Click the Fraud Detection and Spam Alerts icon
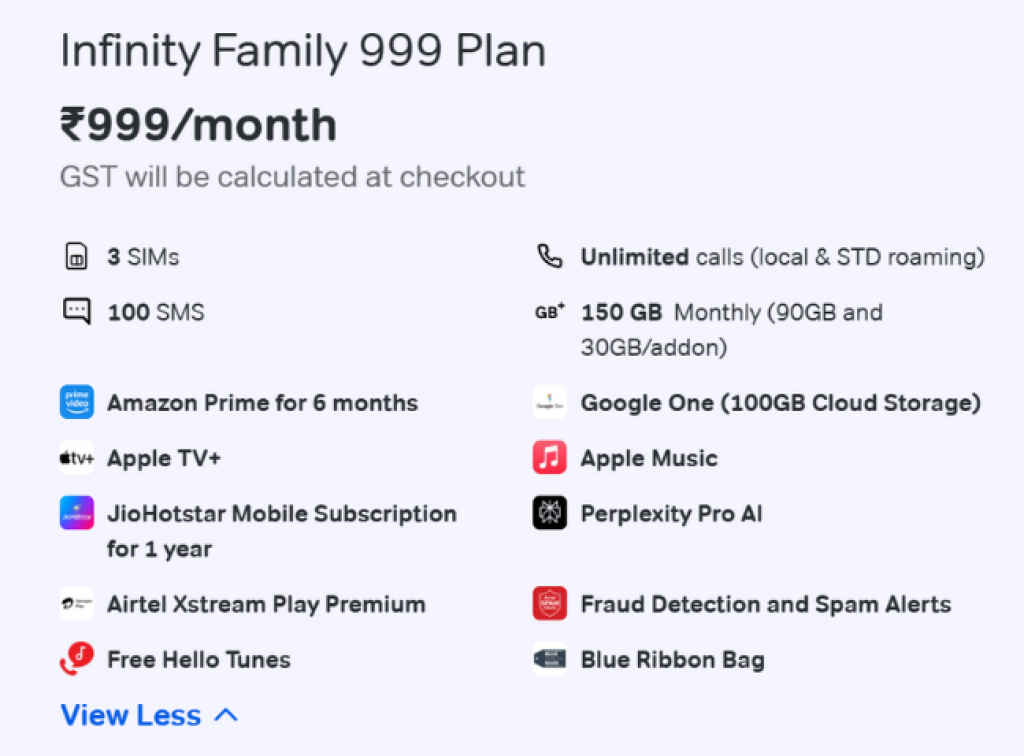Viewport: 1024px width, 756px height. click(549, 604)
